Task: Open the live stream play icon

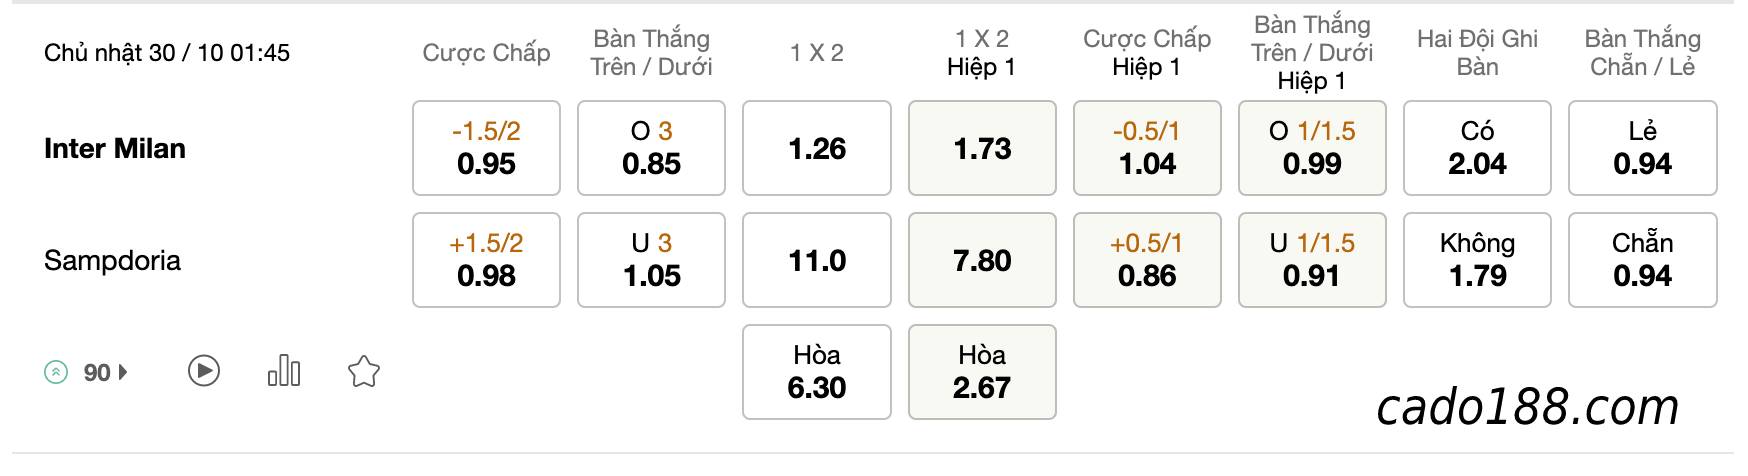Action: pos(204,372)
